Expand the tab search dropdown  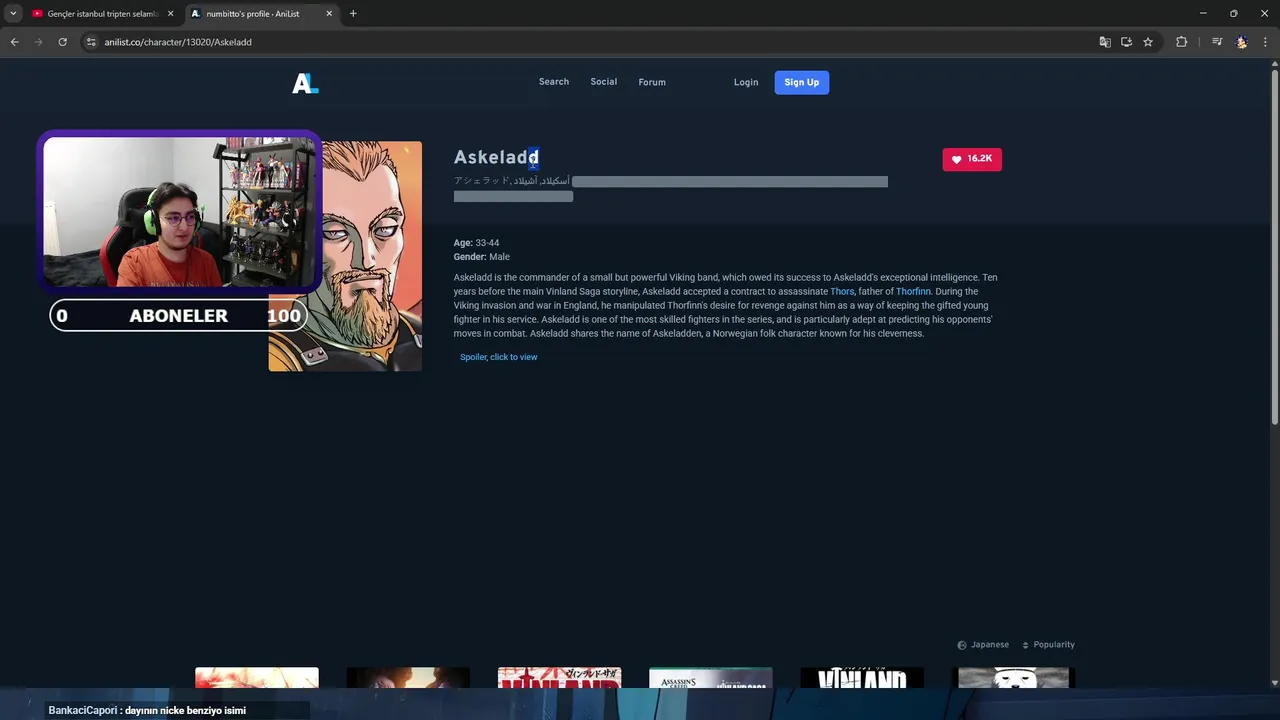tap(13, 14)
